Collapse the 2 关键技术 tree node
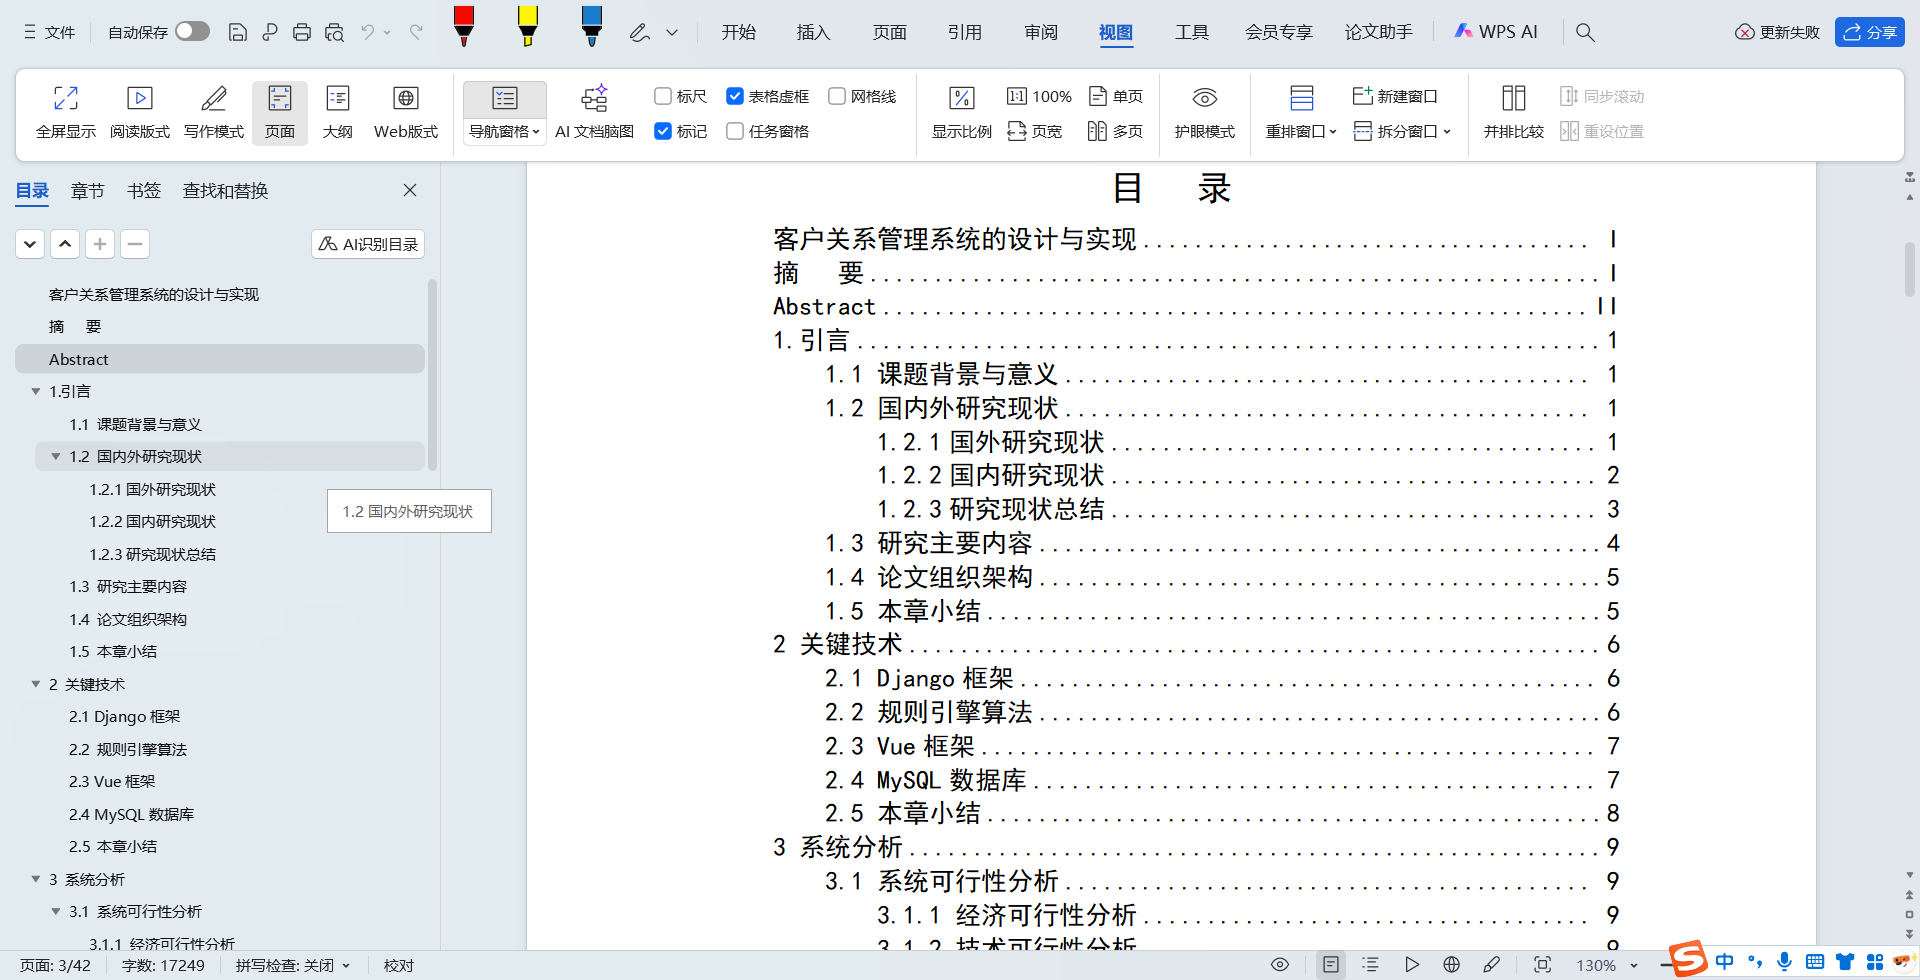Screen dimensions: 1920x980 36,684
